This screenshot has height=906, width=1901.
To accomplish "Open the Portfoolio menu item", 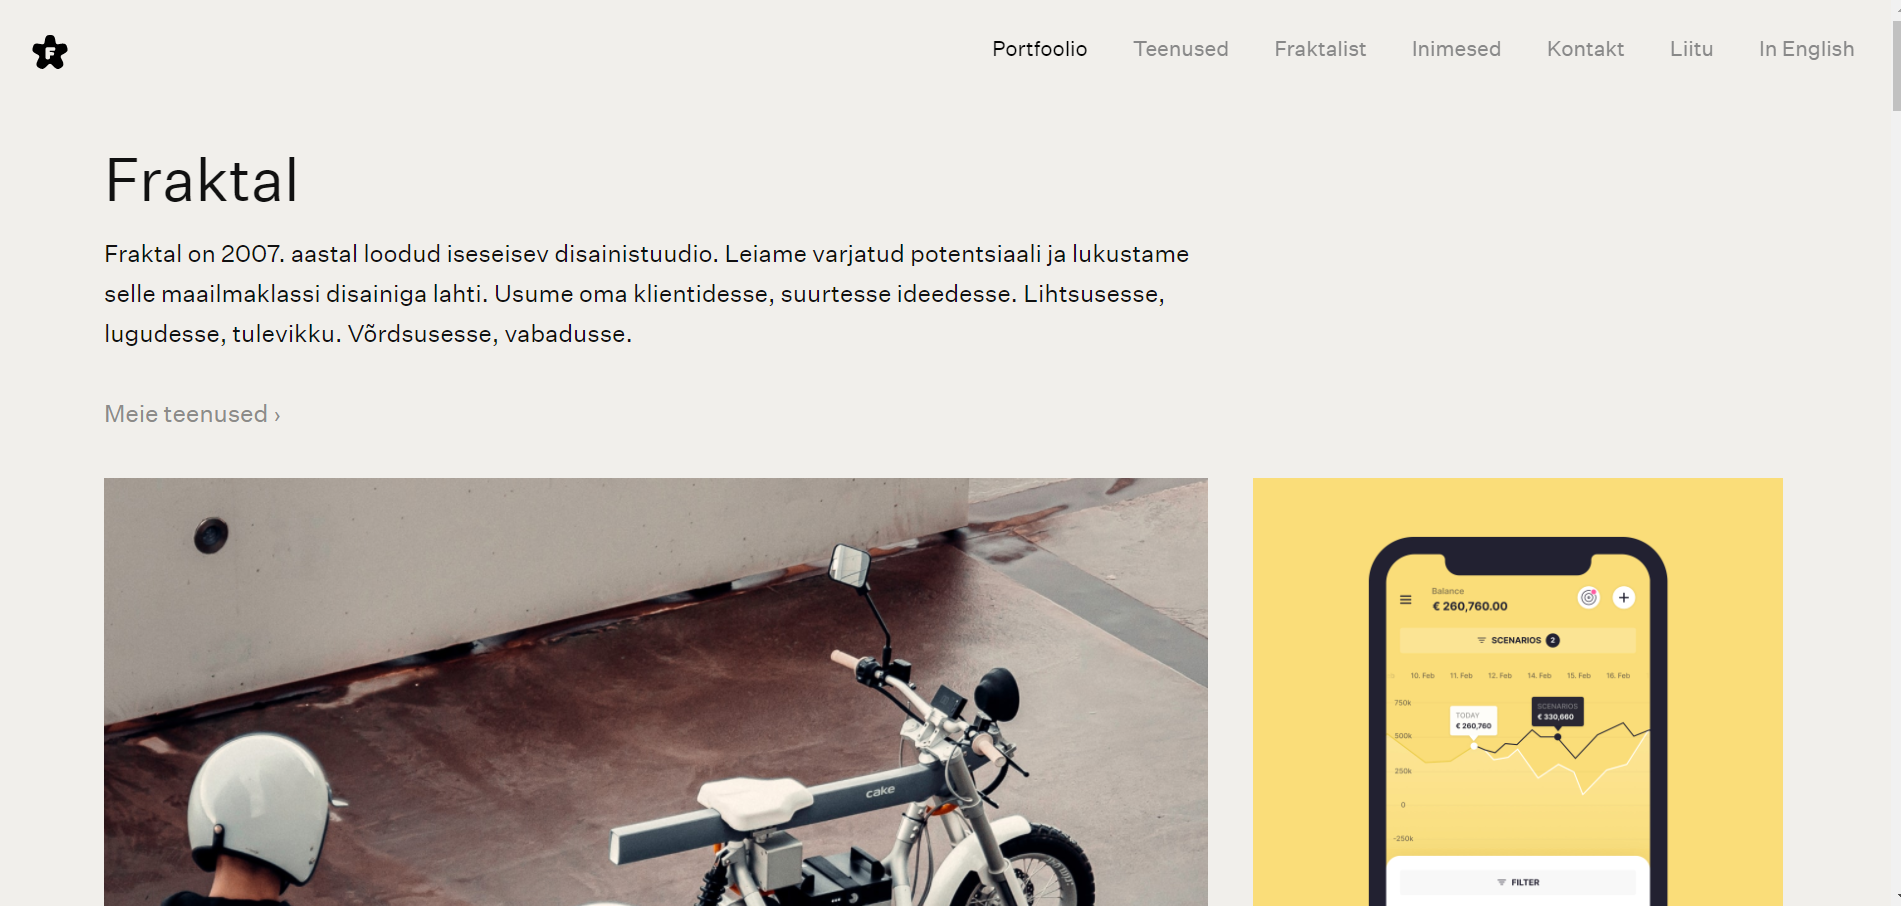I will 1039,49.
